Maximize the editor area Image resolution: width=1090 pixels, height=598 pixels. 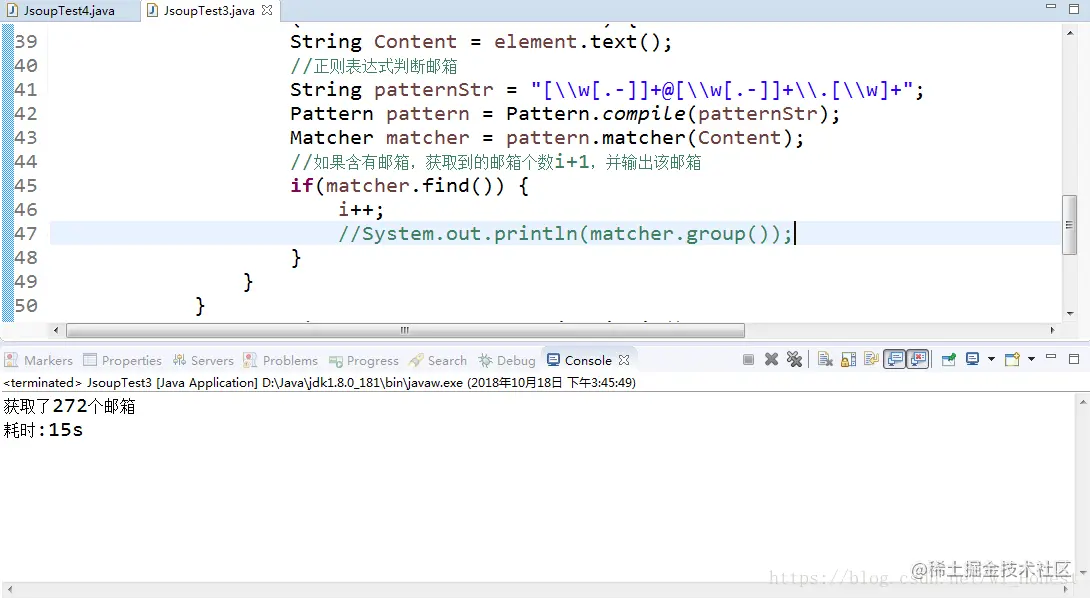coord(1074,8)
